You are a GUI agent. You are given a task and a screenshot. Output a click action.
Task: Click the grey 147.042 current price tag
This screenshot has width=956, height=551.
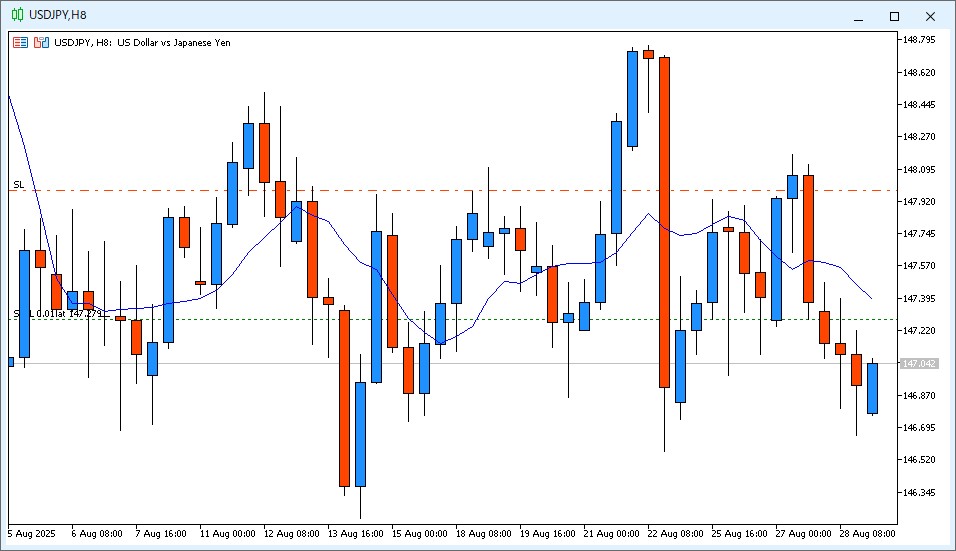click(919, 363)
